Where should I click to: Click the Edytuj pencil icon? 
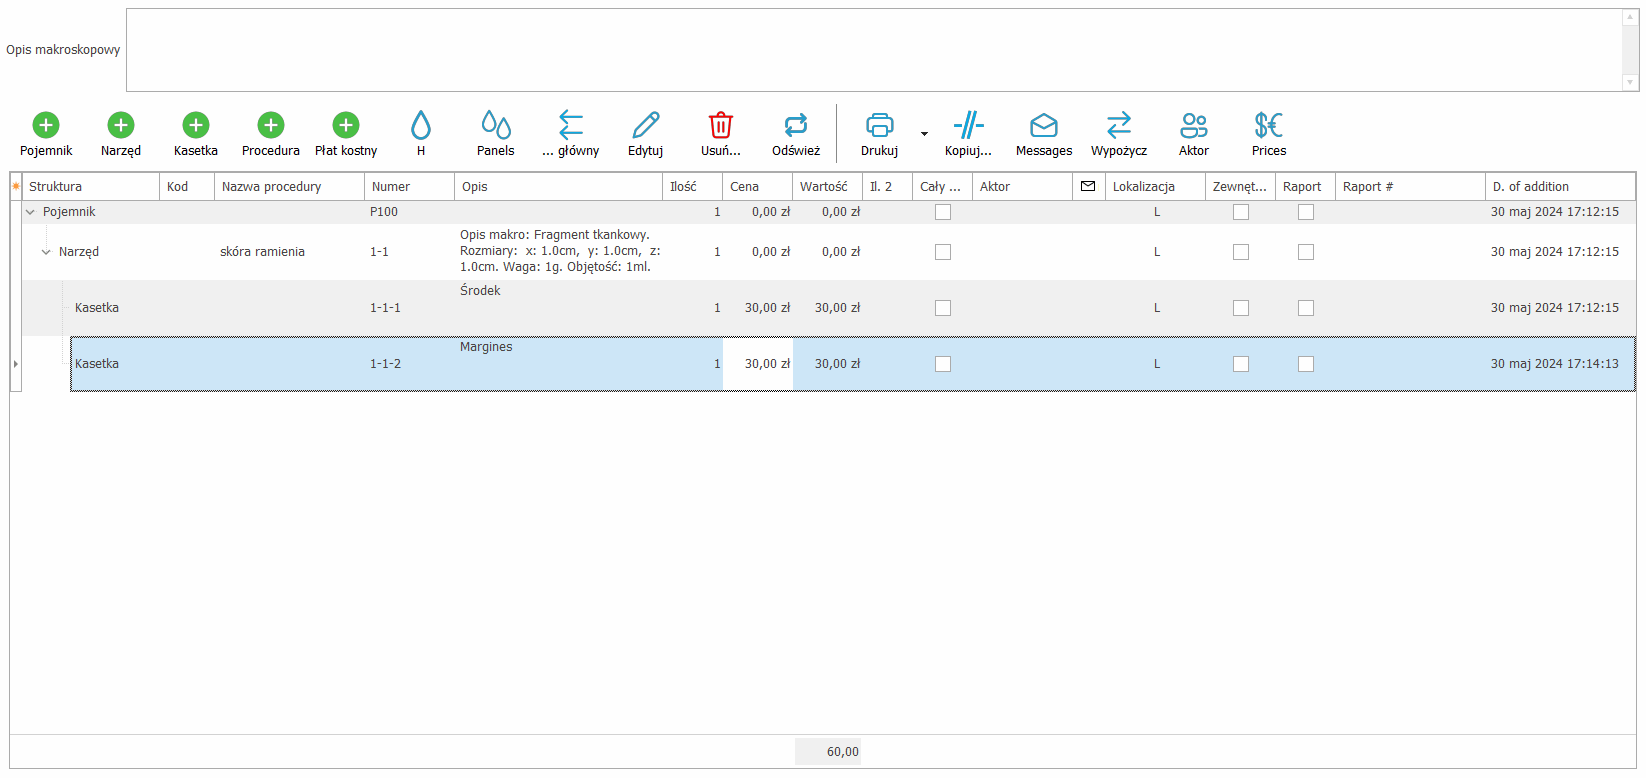tap(646, 125)
